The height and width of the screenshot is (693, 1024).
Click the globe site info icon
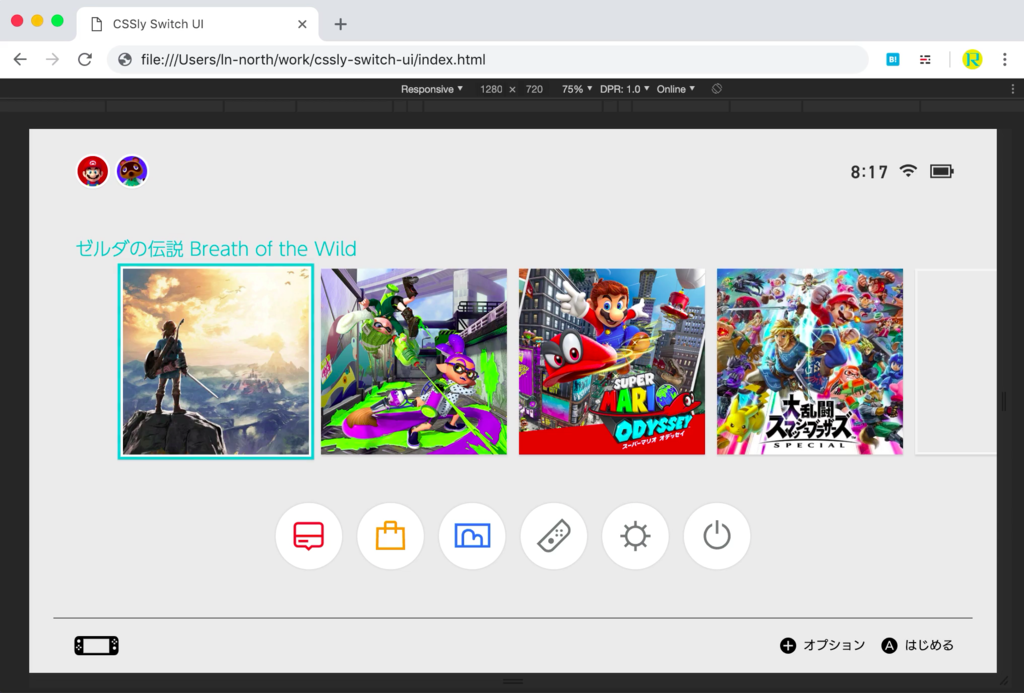[x=125, y=59]
